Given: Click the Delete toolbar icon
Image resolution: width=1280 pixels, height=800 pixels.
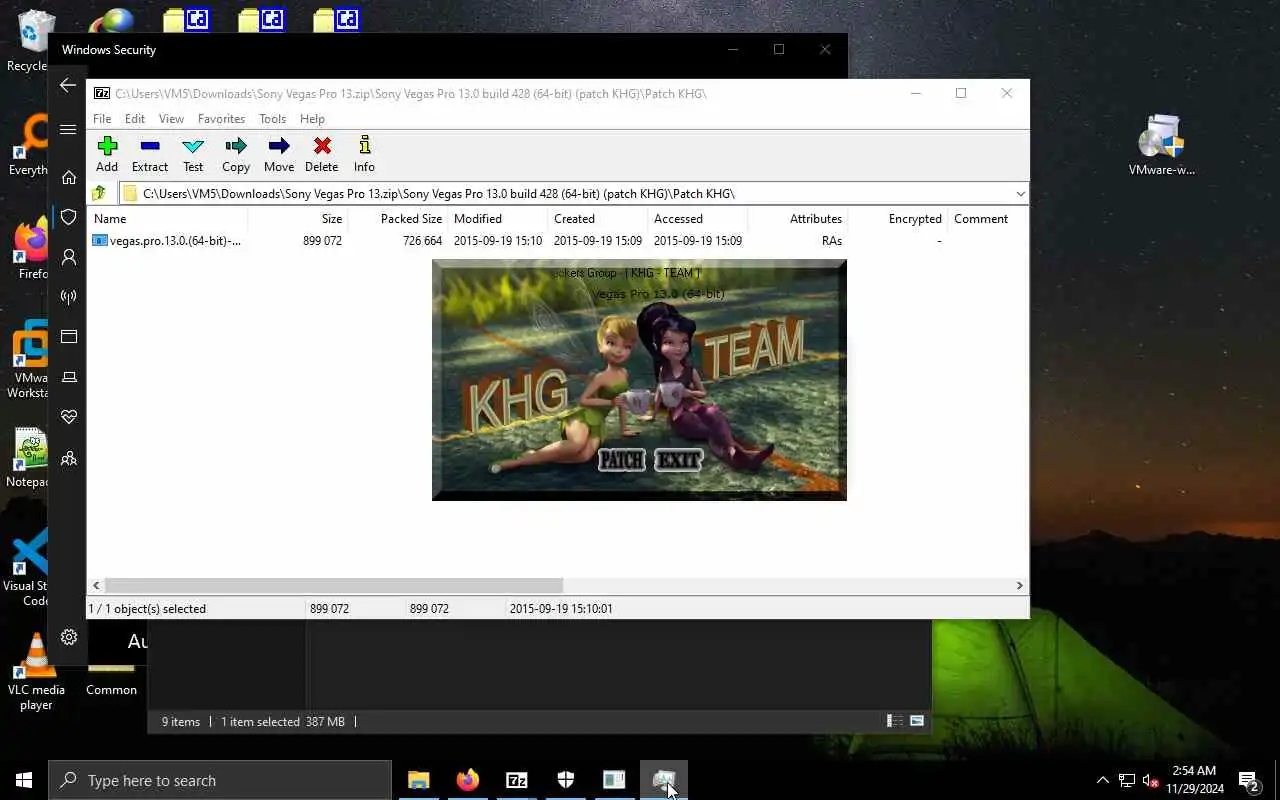Looking at the screenshot, I should [322, 154].
